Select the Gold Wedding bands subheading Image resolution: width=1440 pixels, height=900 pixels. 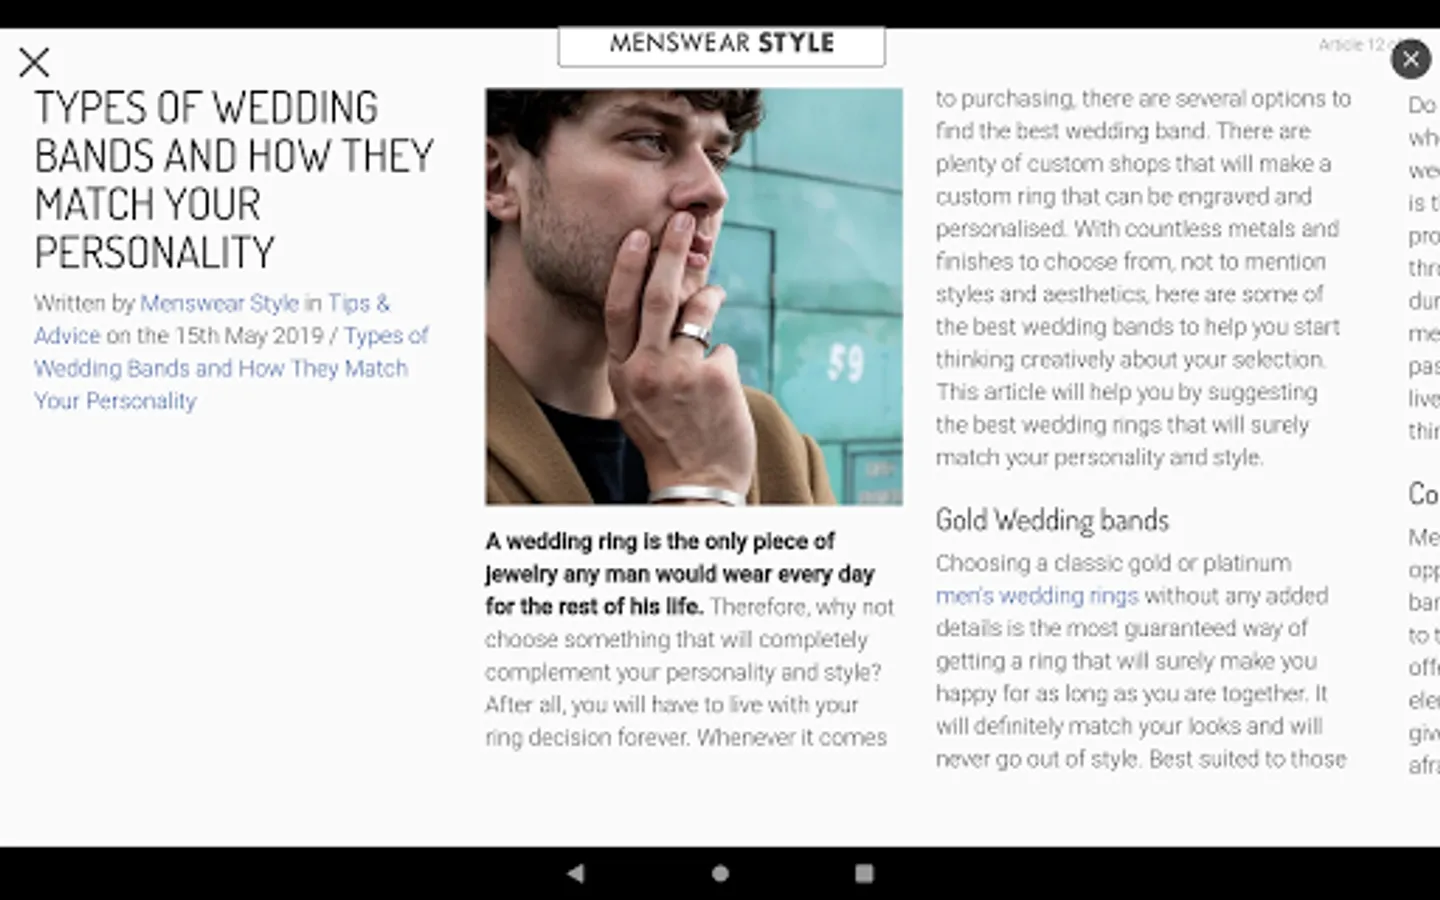pyautogui.click(x=1052, y=520)
